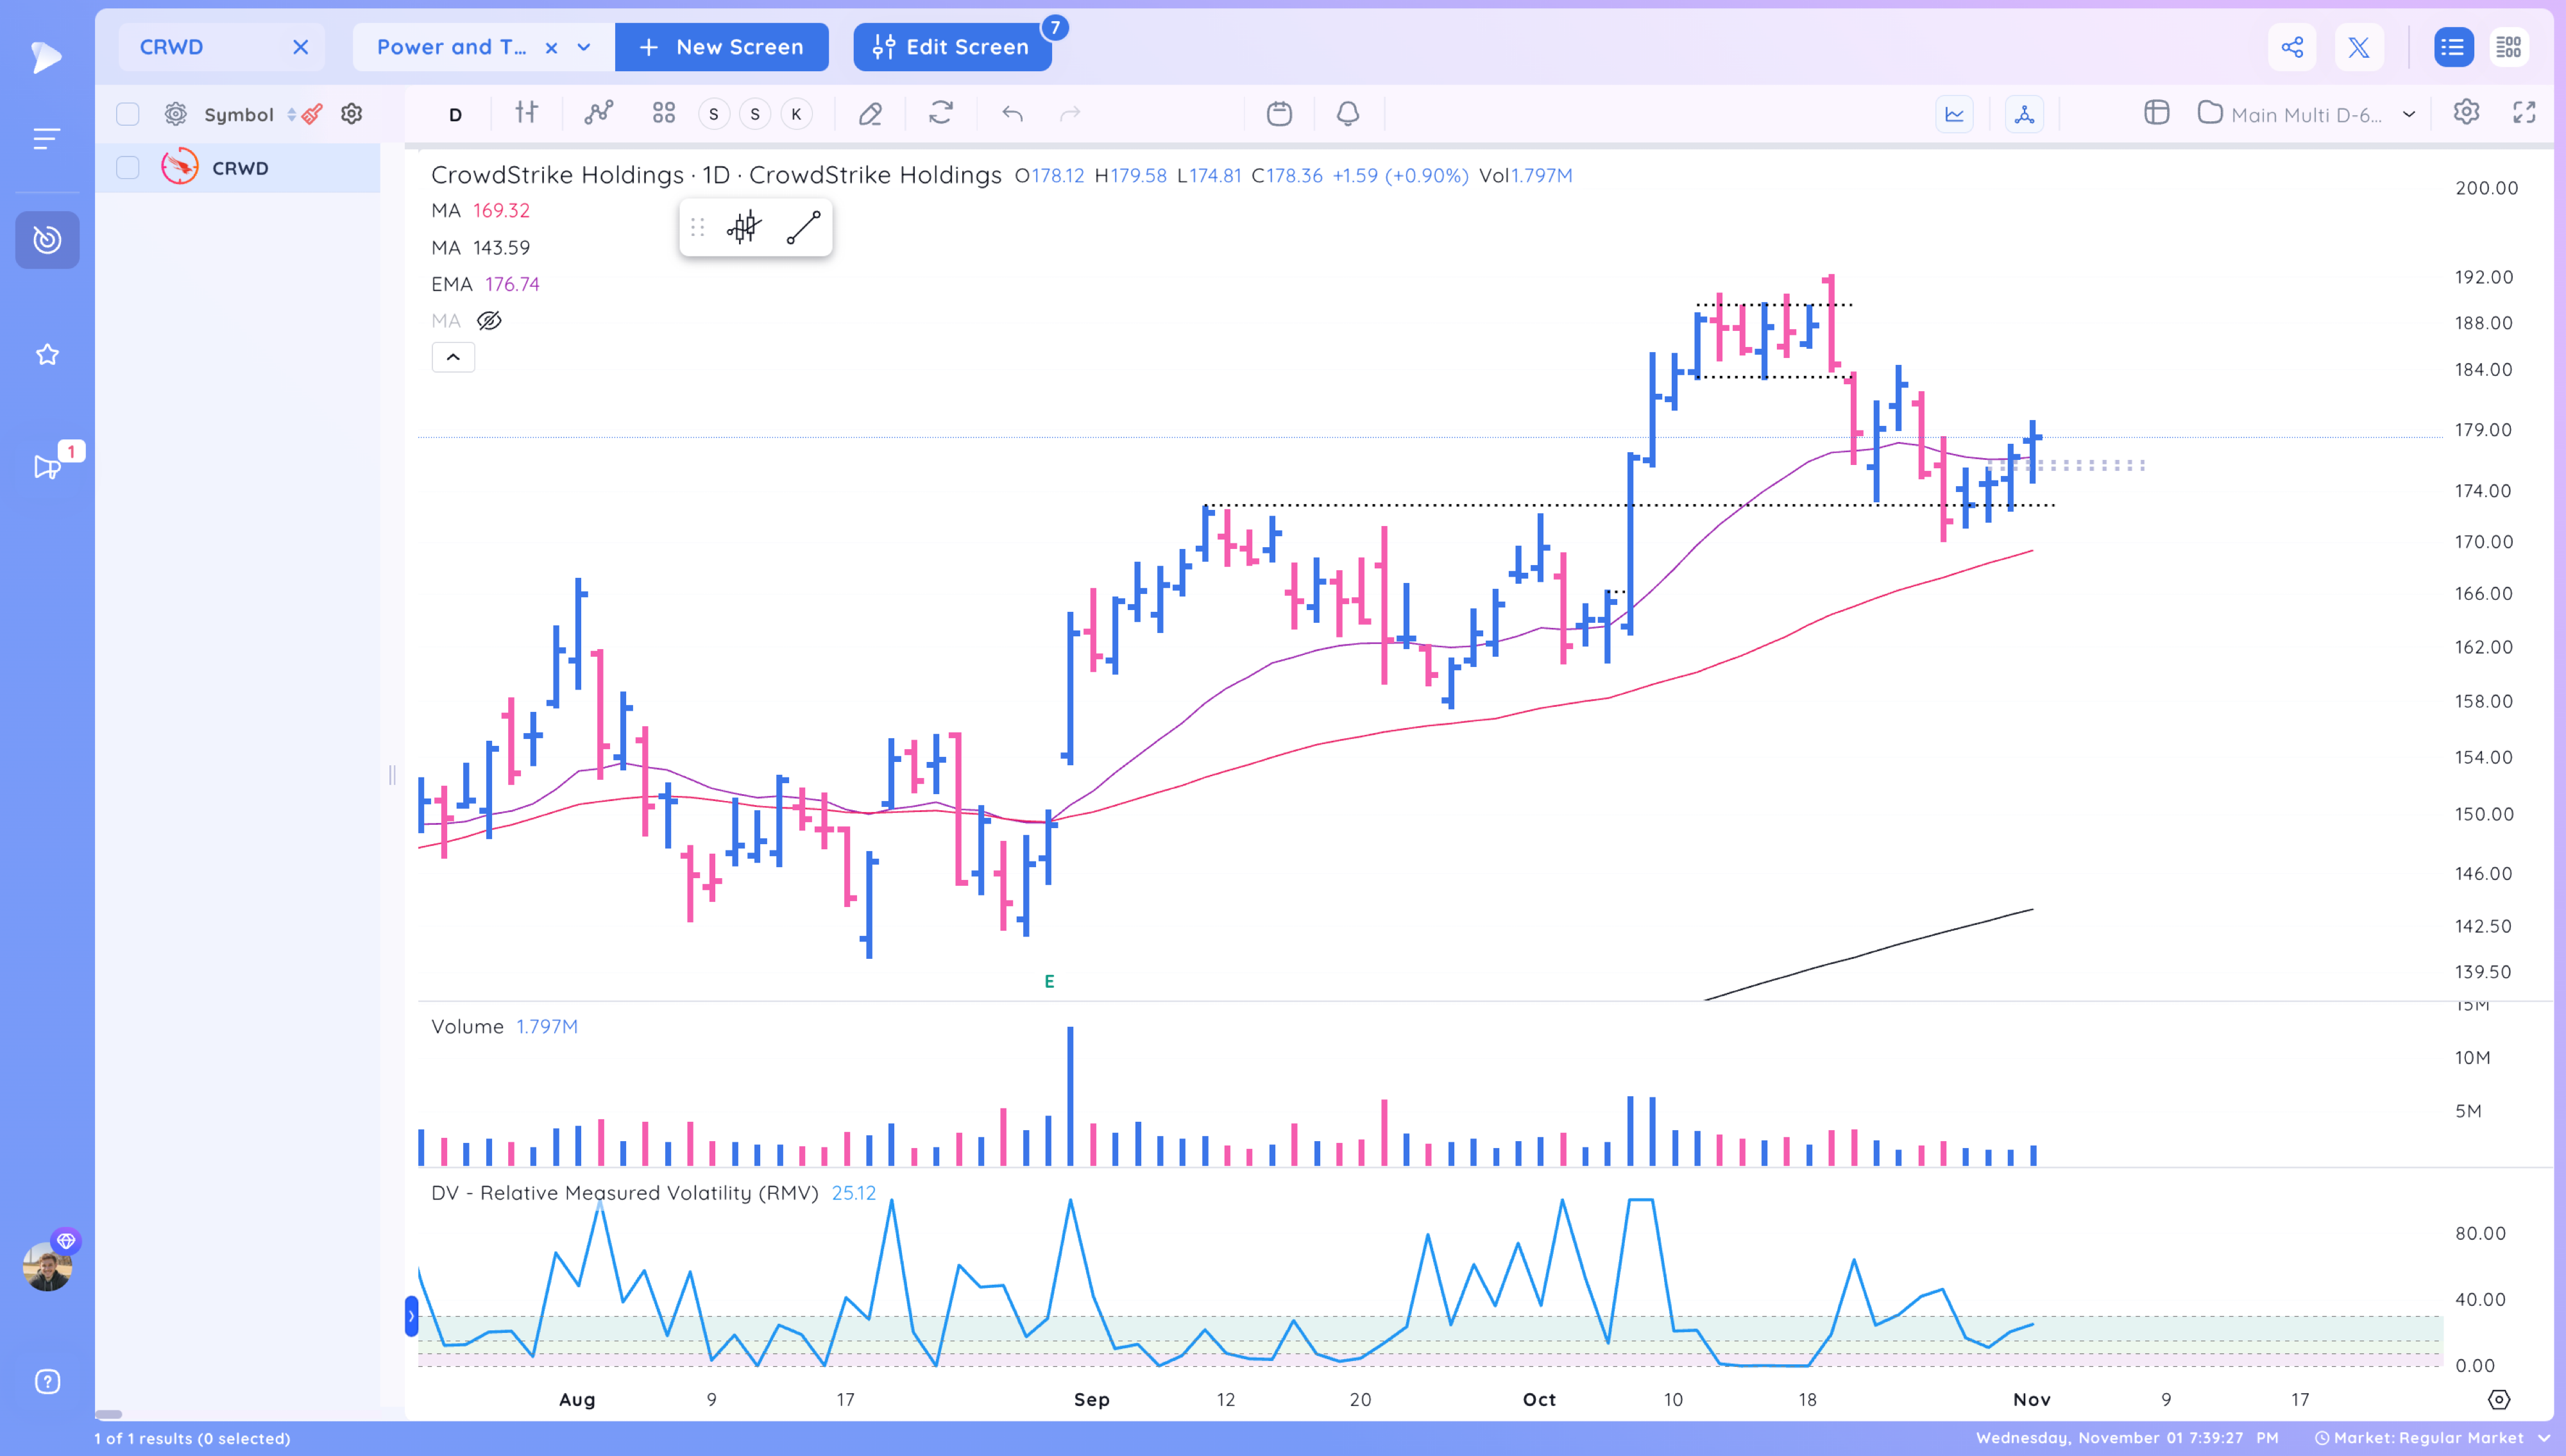The width and height of the screenshot is (2566, 1456).
Task: Open the sidebar menu lines icon
Action: [46, 139]
